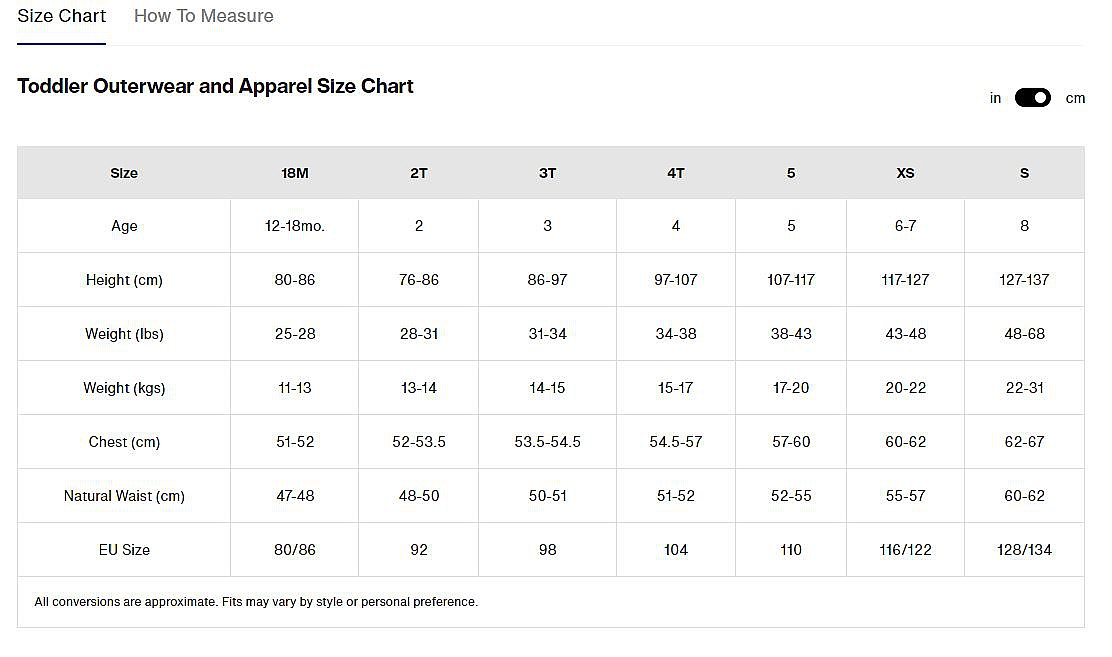
Task: Click the Natural Waist (cm) row label
Action: click(x=124, y=496)
